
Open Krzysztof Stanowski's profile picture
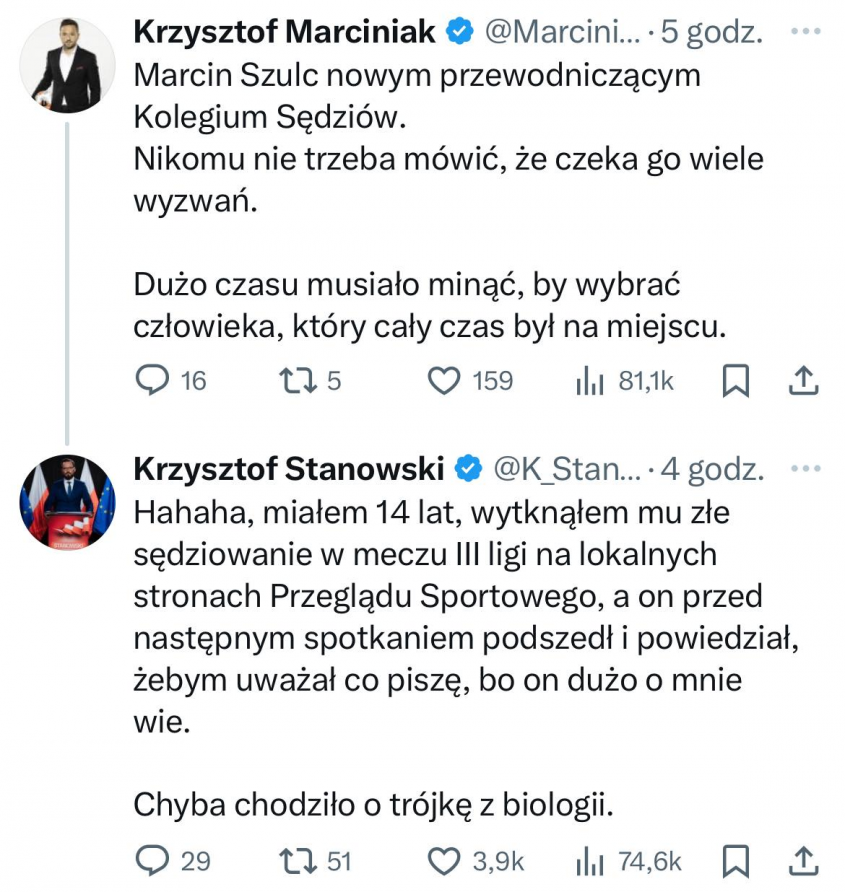tap(67, 501)
